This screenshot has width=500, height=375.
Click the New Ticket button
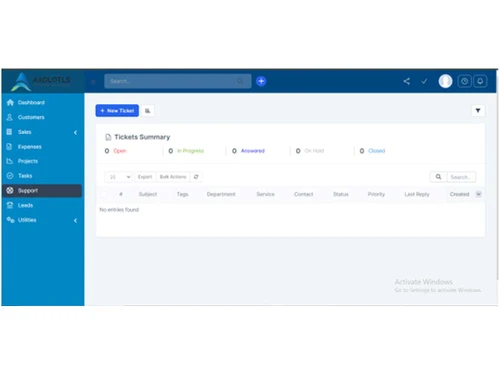click(117, 111)
